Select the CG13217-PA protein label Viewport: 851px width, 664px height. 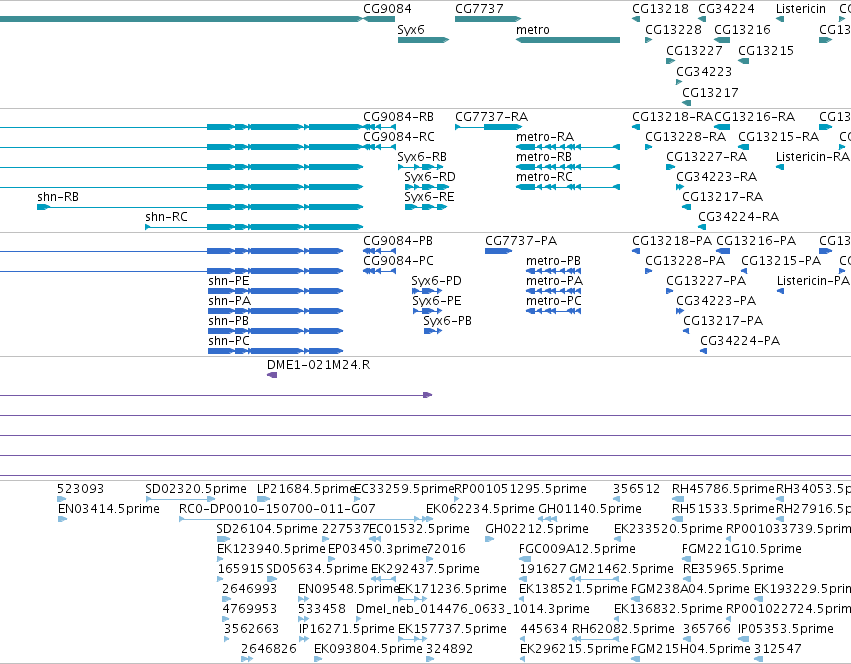722,321
